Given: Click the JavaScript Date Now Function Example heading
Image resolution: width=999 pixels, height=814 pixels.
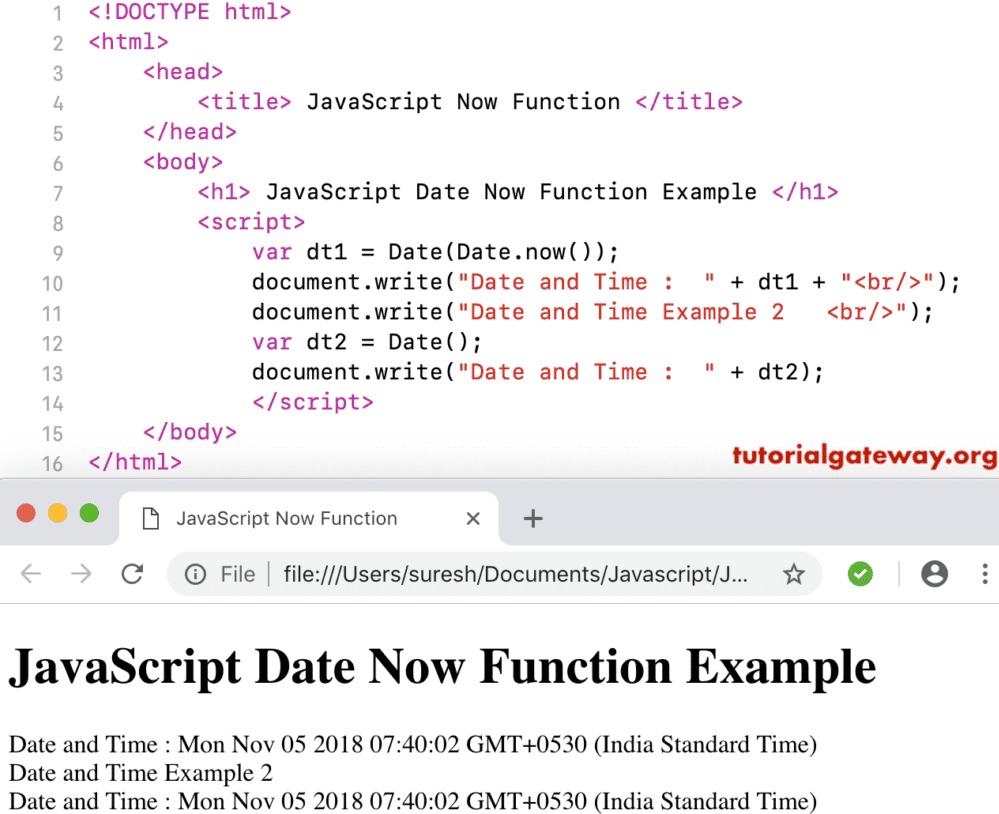Looking at the screenshot, I should click(x=440, y=666).
